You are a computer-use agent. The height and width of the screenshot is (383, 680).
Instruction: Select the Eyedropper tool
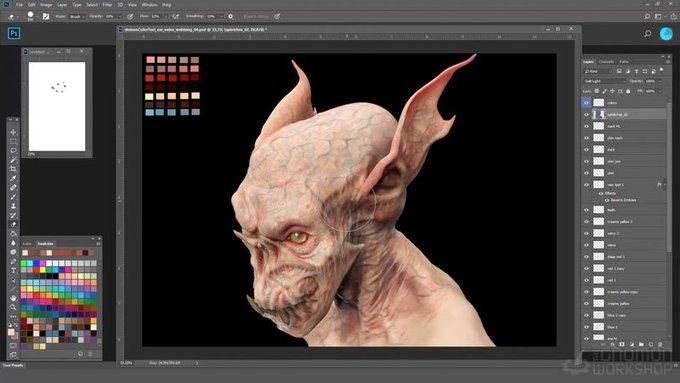click(x=13, y=178)
